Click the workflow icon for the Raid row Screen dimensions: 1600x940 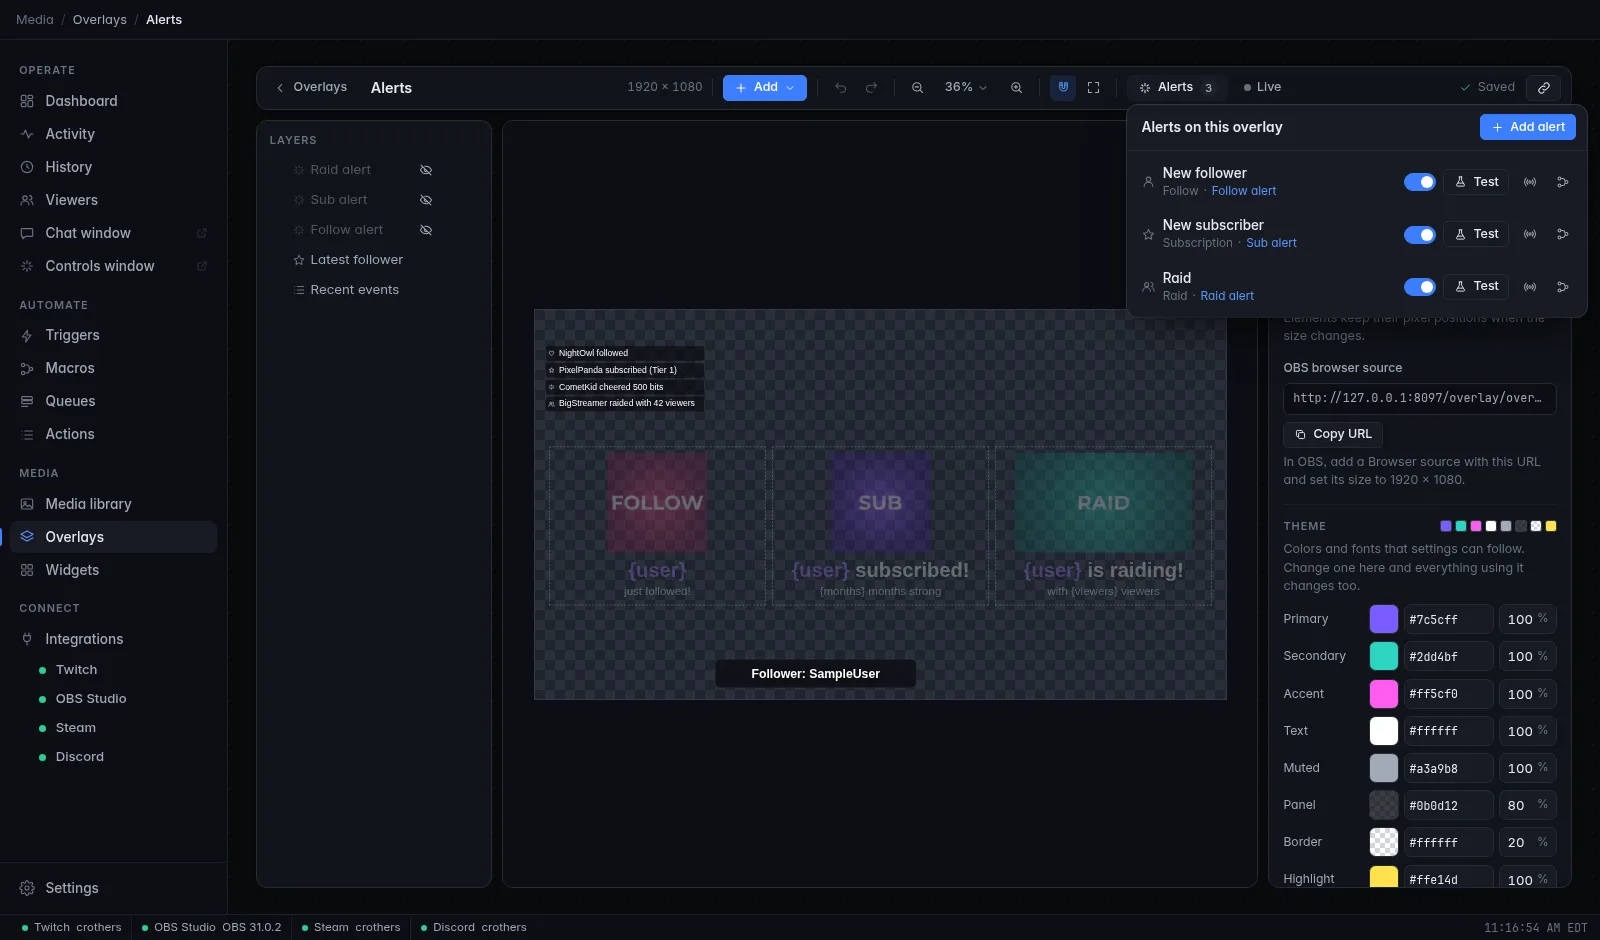pos(1563,287)
